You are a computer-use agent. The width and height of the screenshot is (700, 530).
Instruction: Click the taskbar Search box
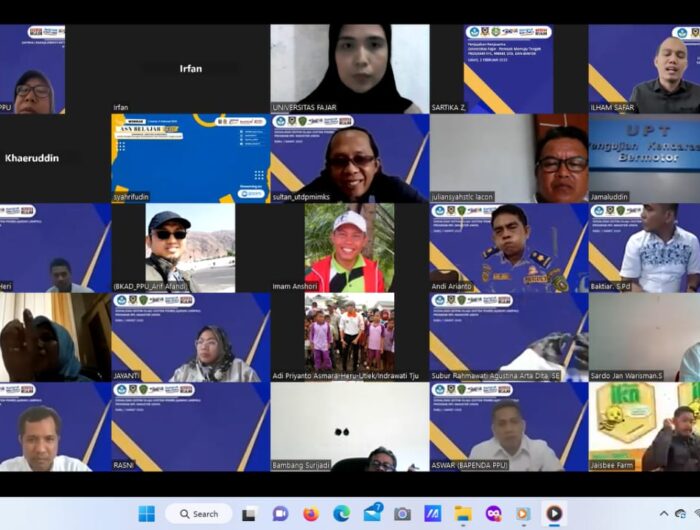coord(198,514)
